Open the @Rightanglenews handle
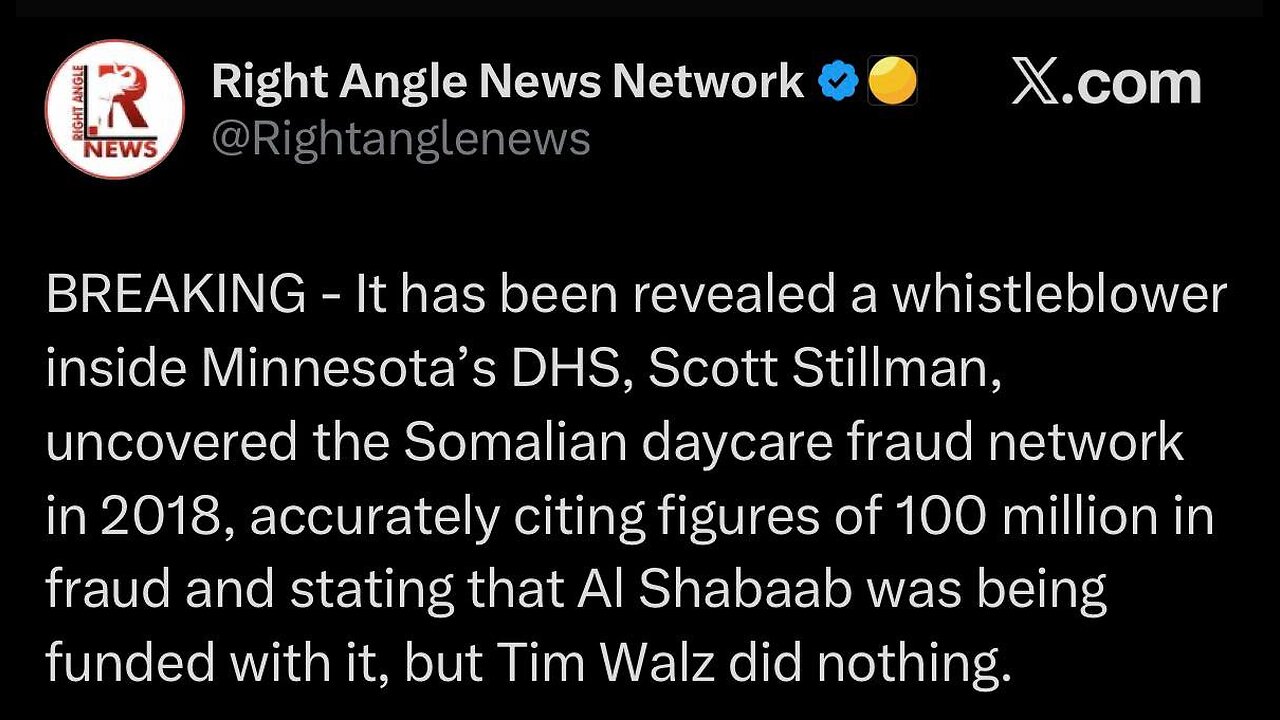This screenshot has height=720, width=1280. tap(401, 139)
